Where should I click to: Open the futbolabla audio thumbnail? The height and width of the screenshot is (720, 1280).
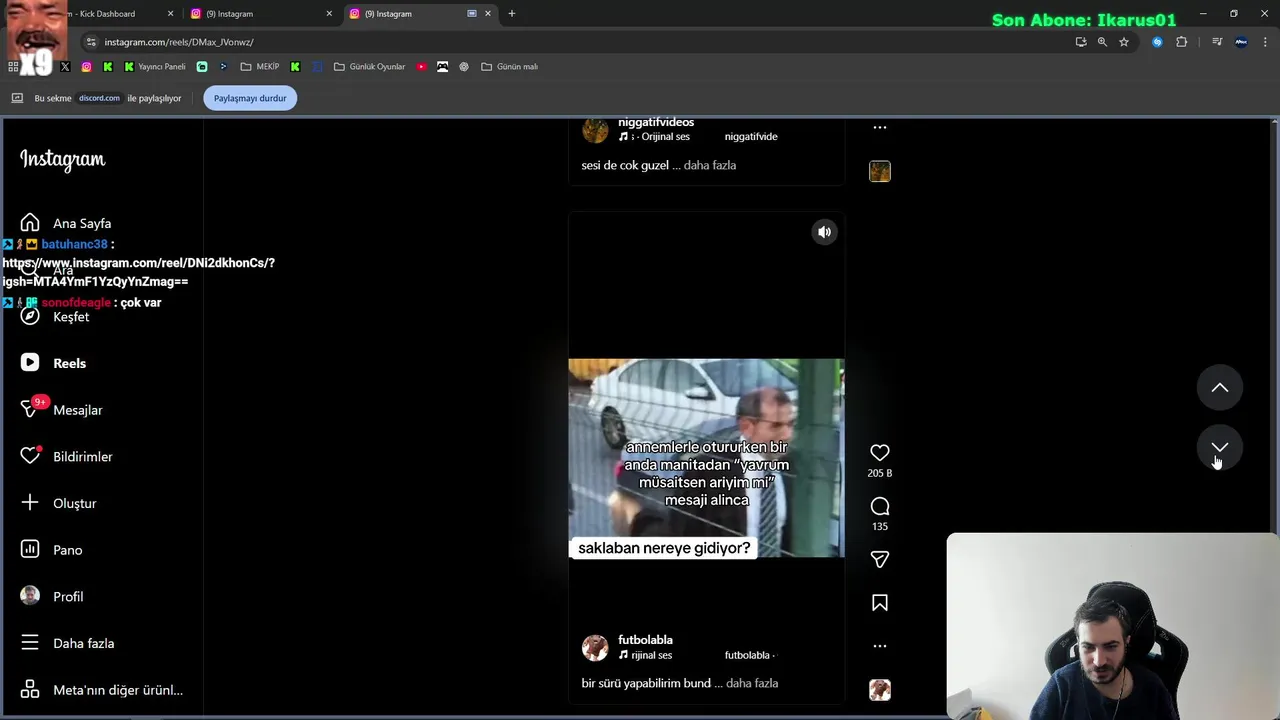point(880,690)
